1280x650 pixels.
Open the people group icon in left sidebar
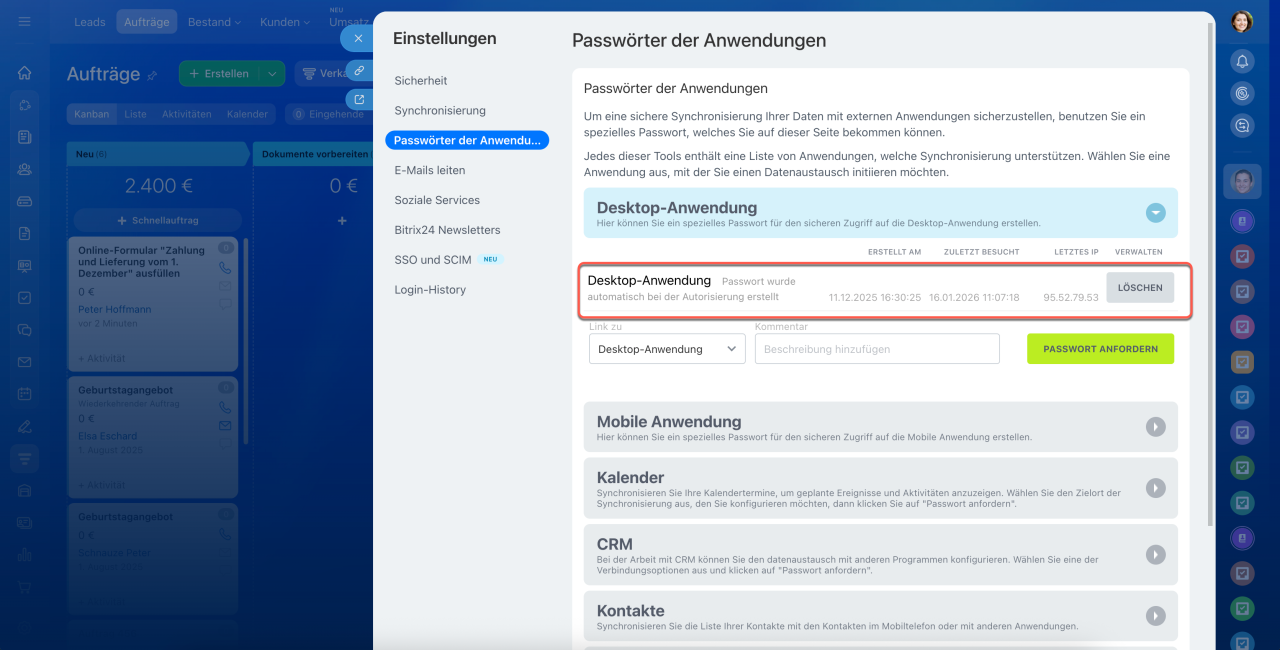25,168
